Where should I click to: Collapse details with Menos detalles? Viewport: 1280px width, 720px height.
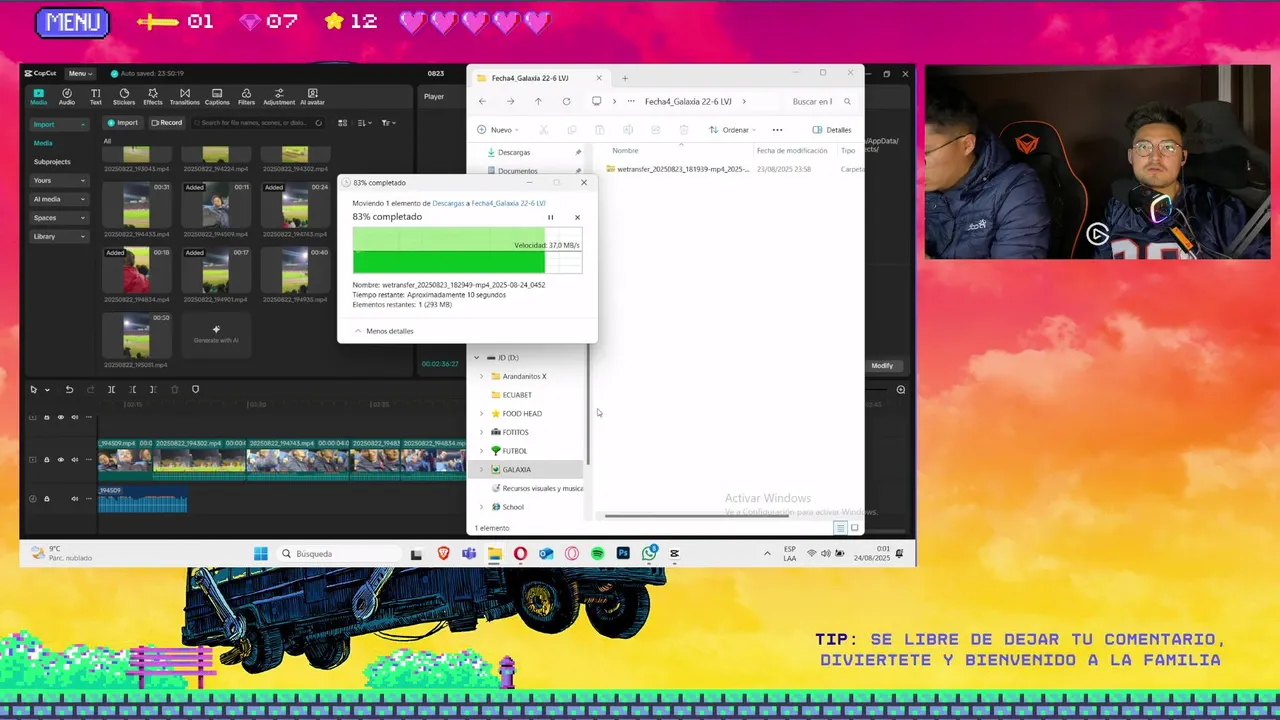[384, 331]
